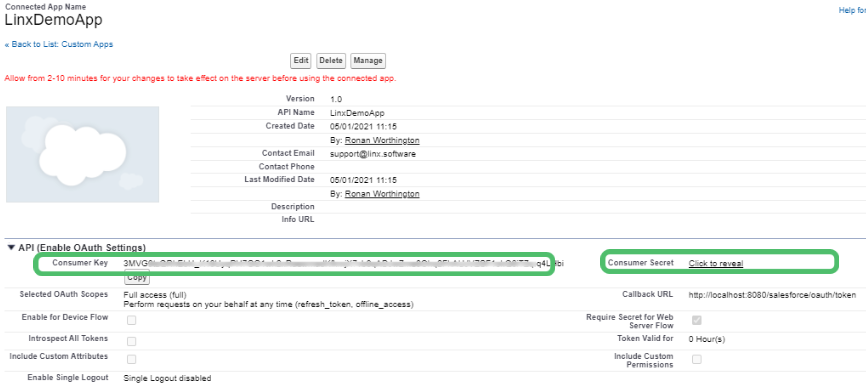Collapse the API Enable OAuth Settings section
The image size is (866, 387).
(11, 248)
